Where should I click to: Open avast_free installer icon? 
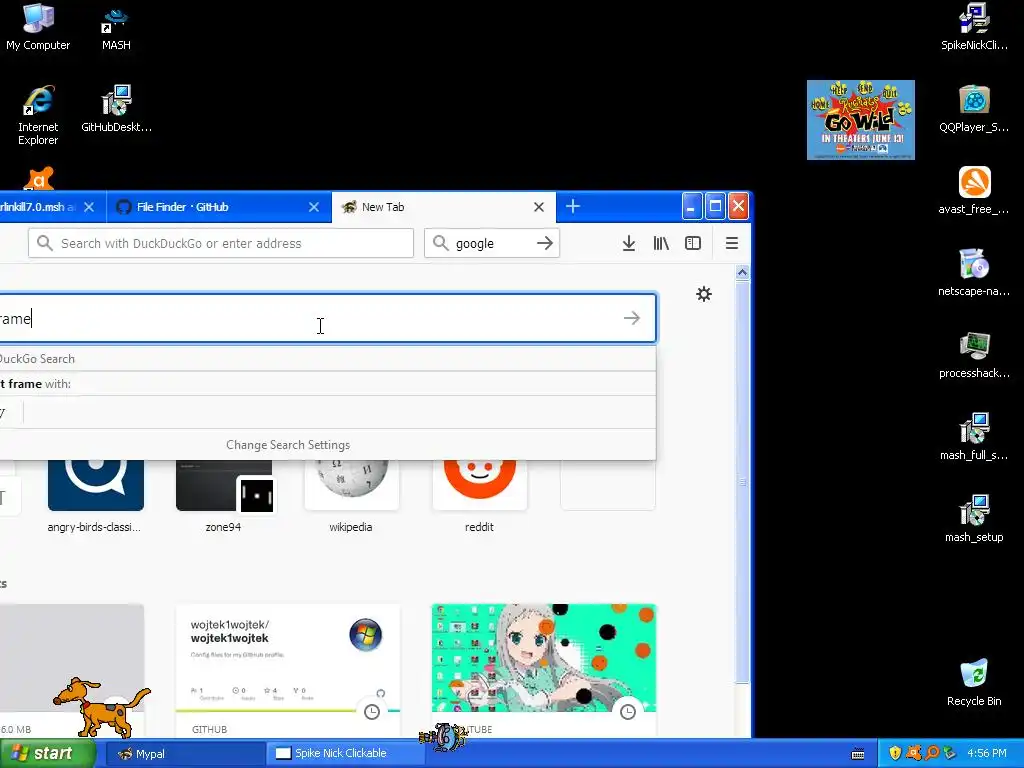pyautogui.click(x=974, y=191)
